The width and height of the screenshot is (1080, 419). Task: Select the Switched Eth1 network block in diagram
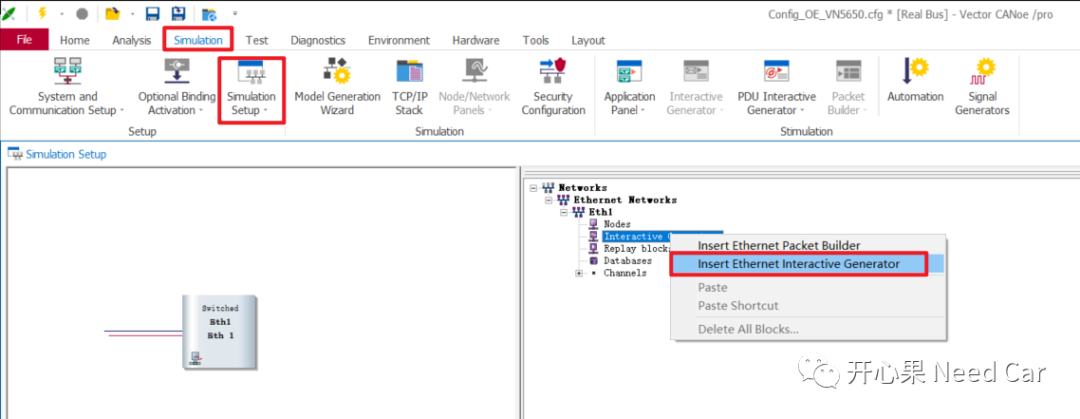pos(220,332)
